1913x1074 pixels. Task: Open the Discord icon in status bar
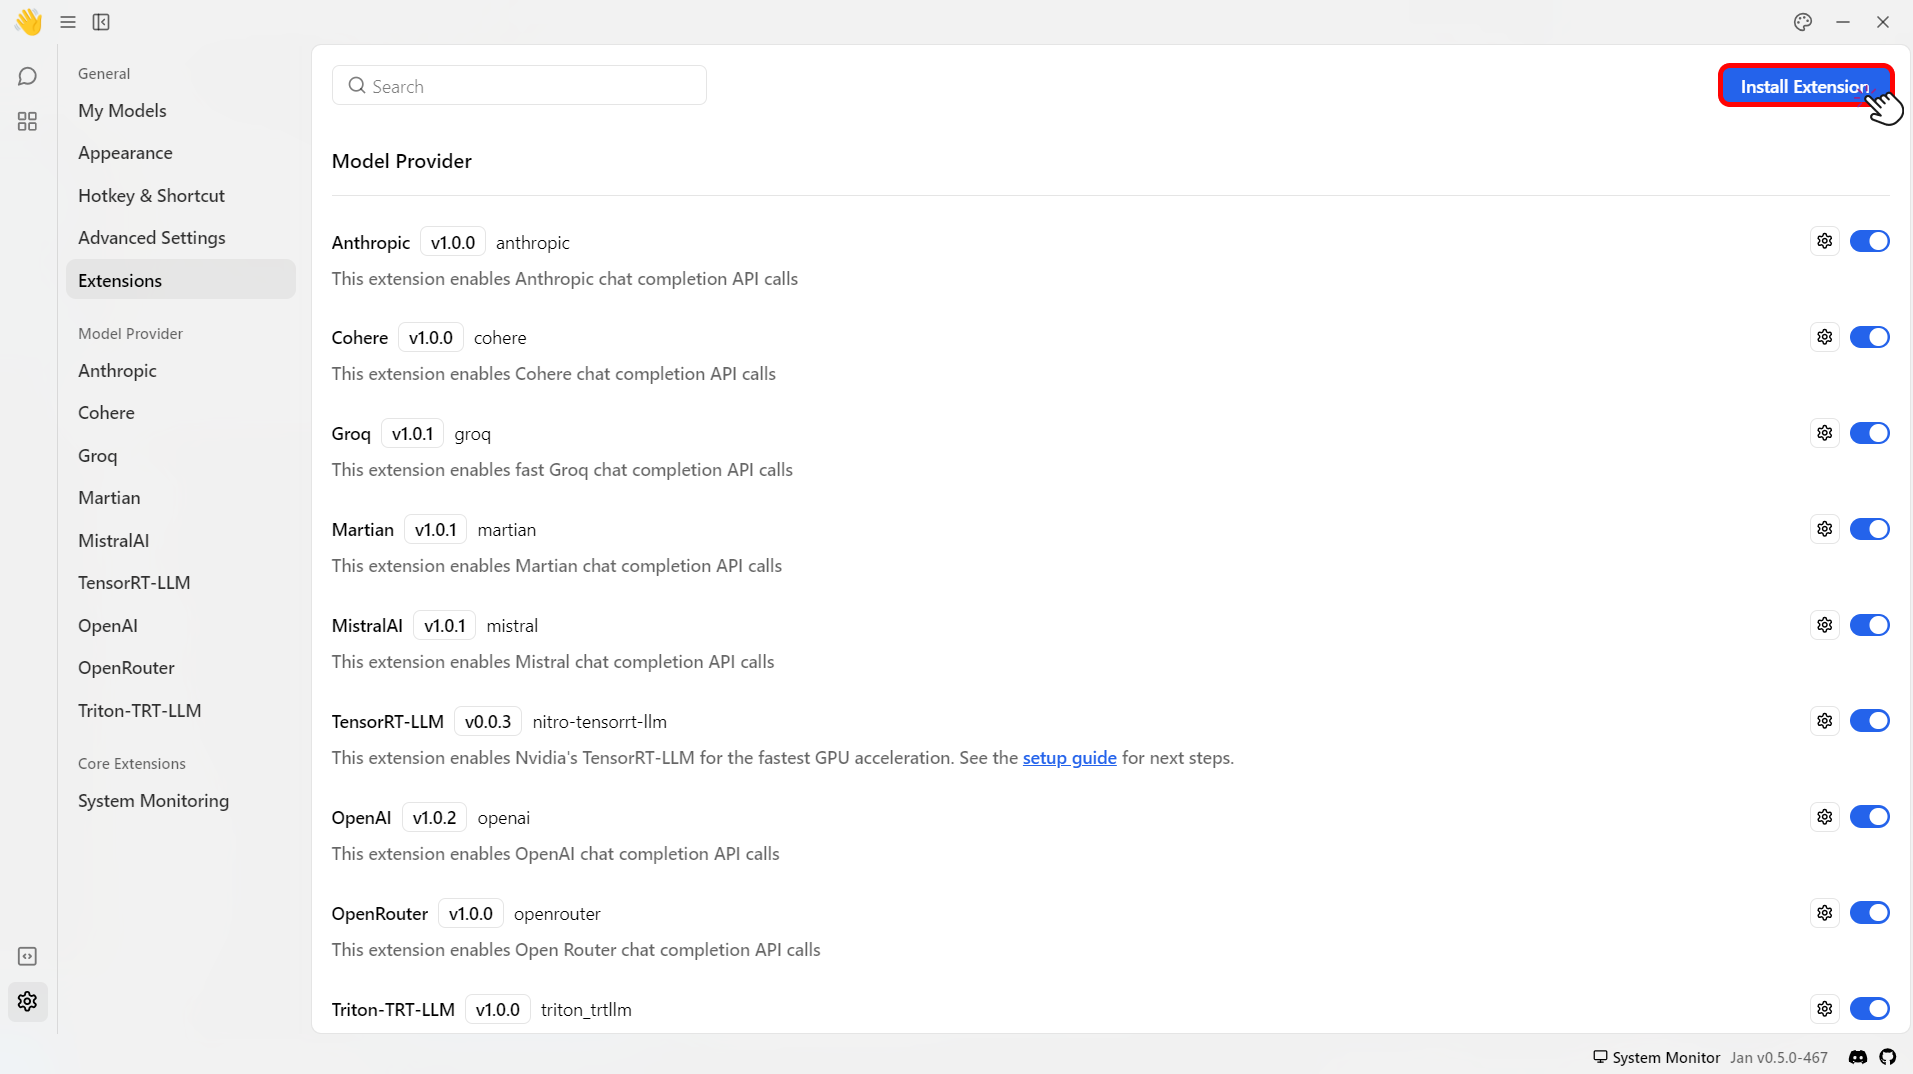1858,1057
